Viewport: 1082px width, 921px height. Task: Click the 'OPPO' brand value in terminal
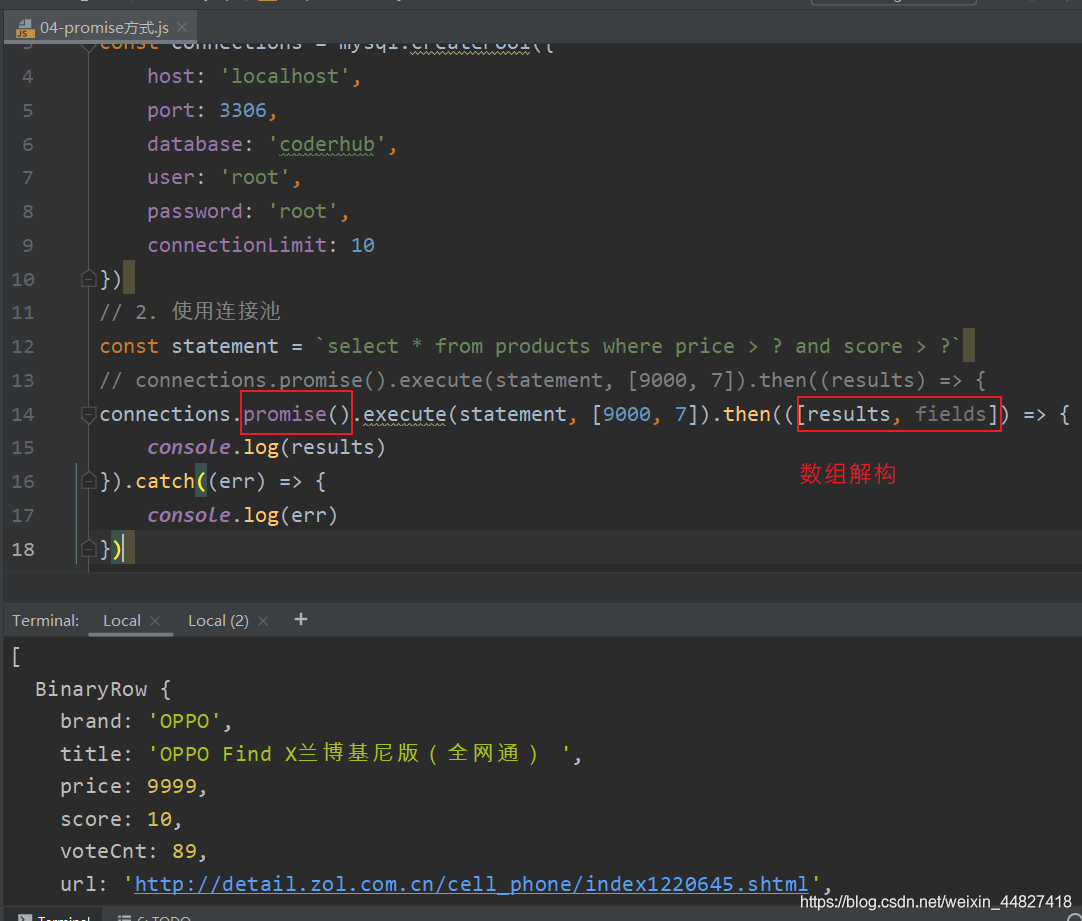(184, 721)
